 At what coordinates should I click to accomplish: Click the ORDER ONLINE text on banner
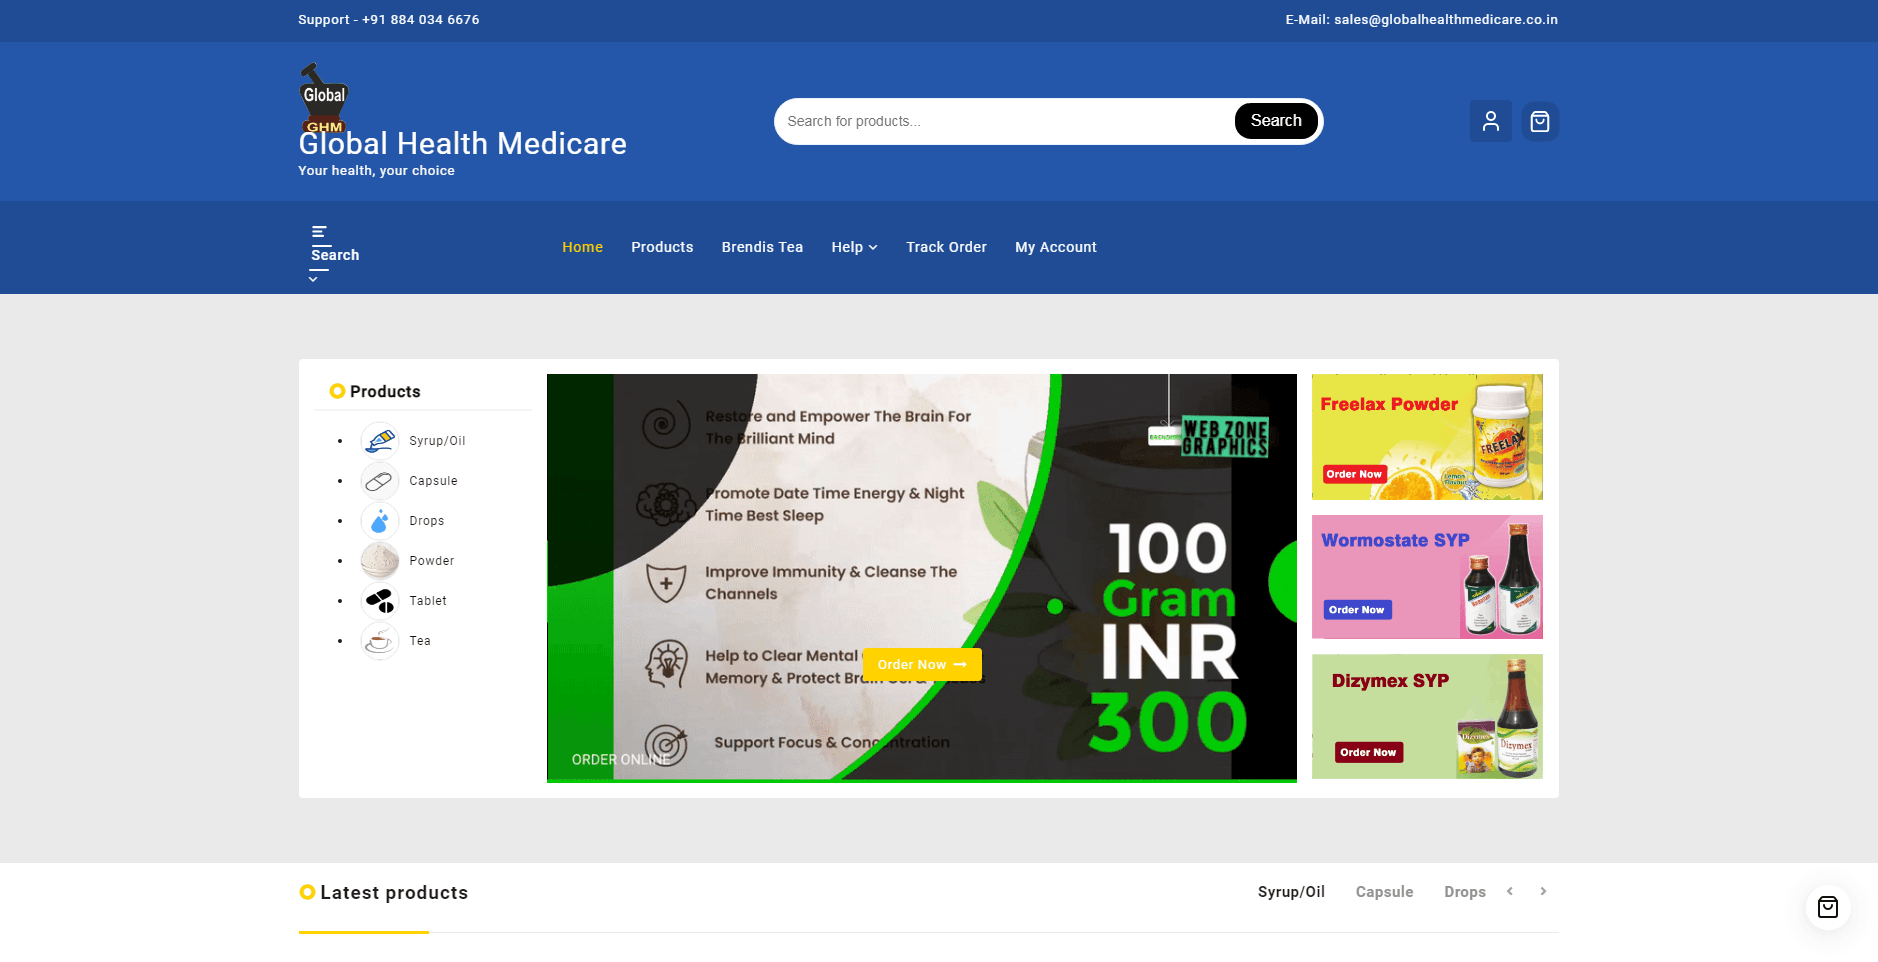[621, 760]
